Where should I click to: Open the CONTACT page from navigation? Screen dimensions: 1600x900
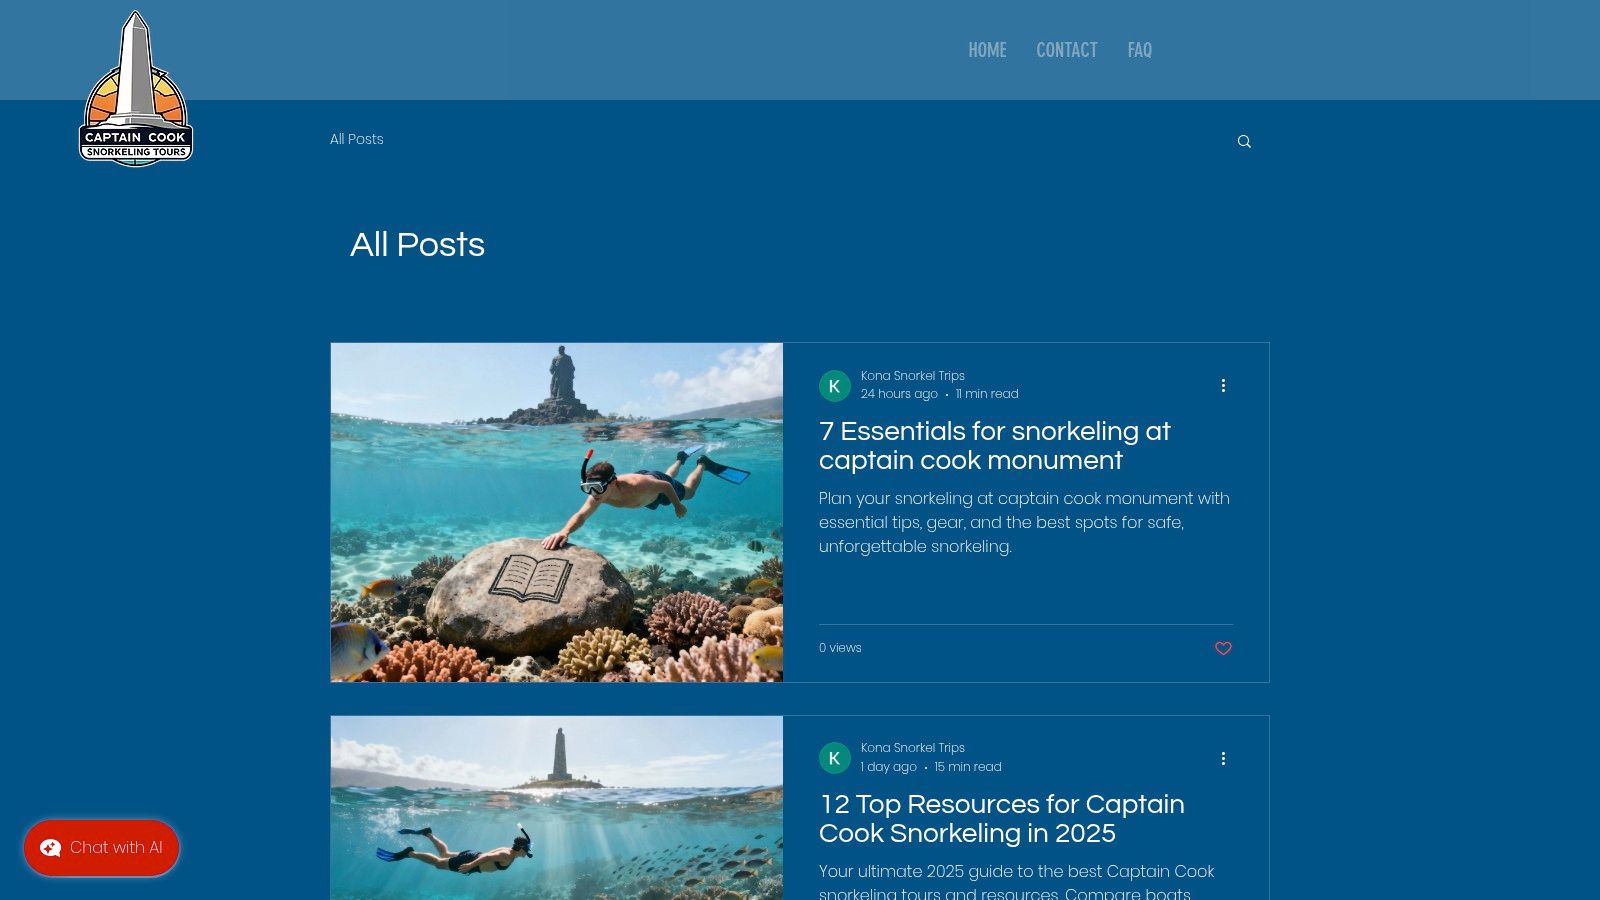point(1066,50)
